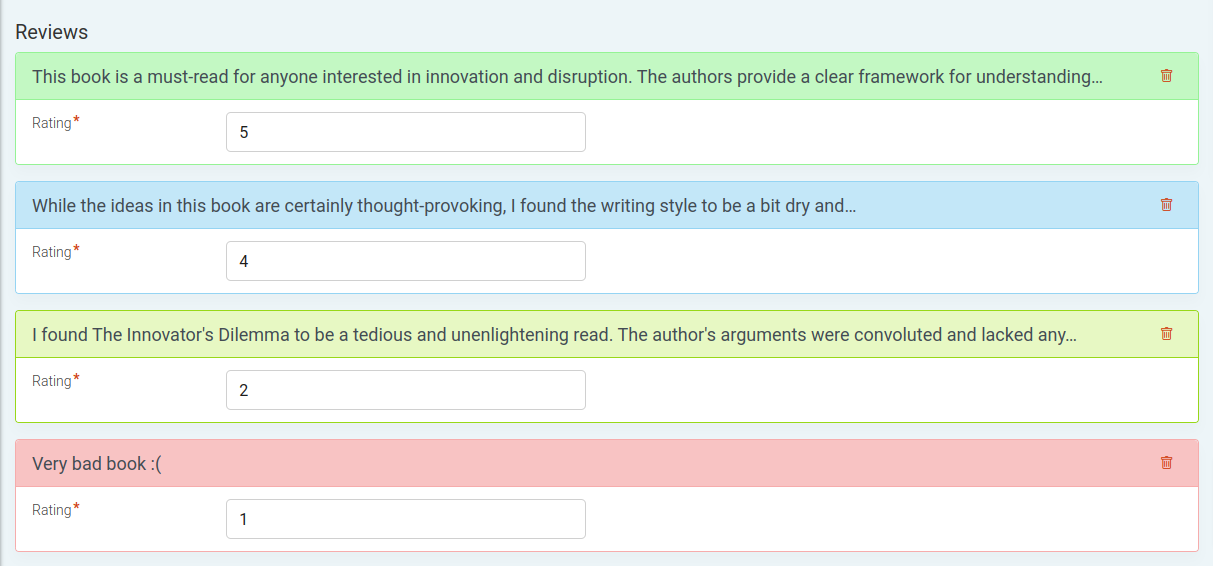Delete the 'must-read for anyone' review
This screenshot has width=1213, height=566.
point(1166,76)
